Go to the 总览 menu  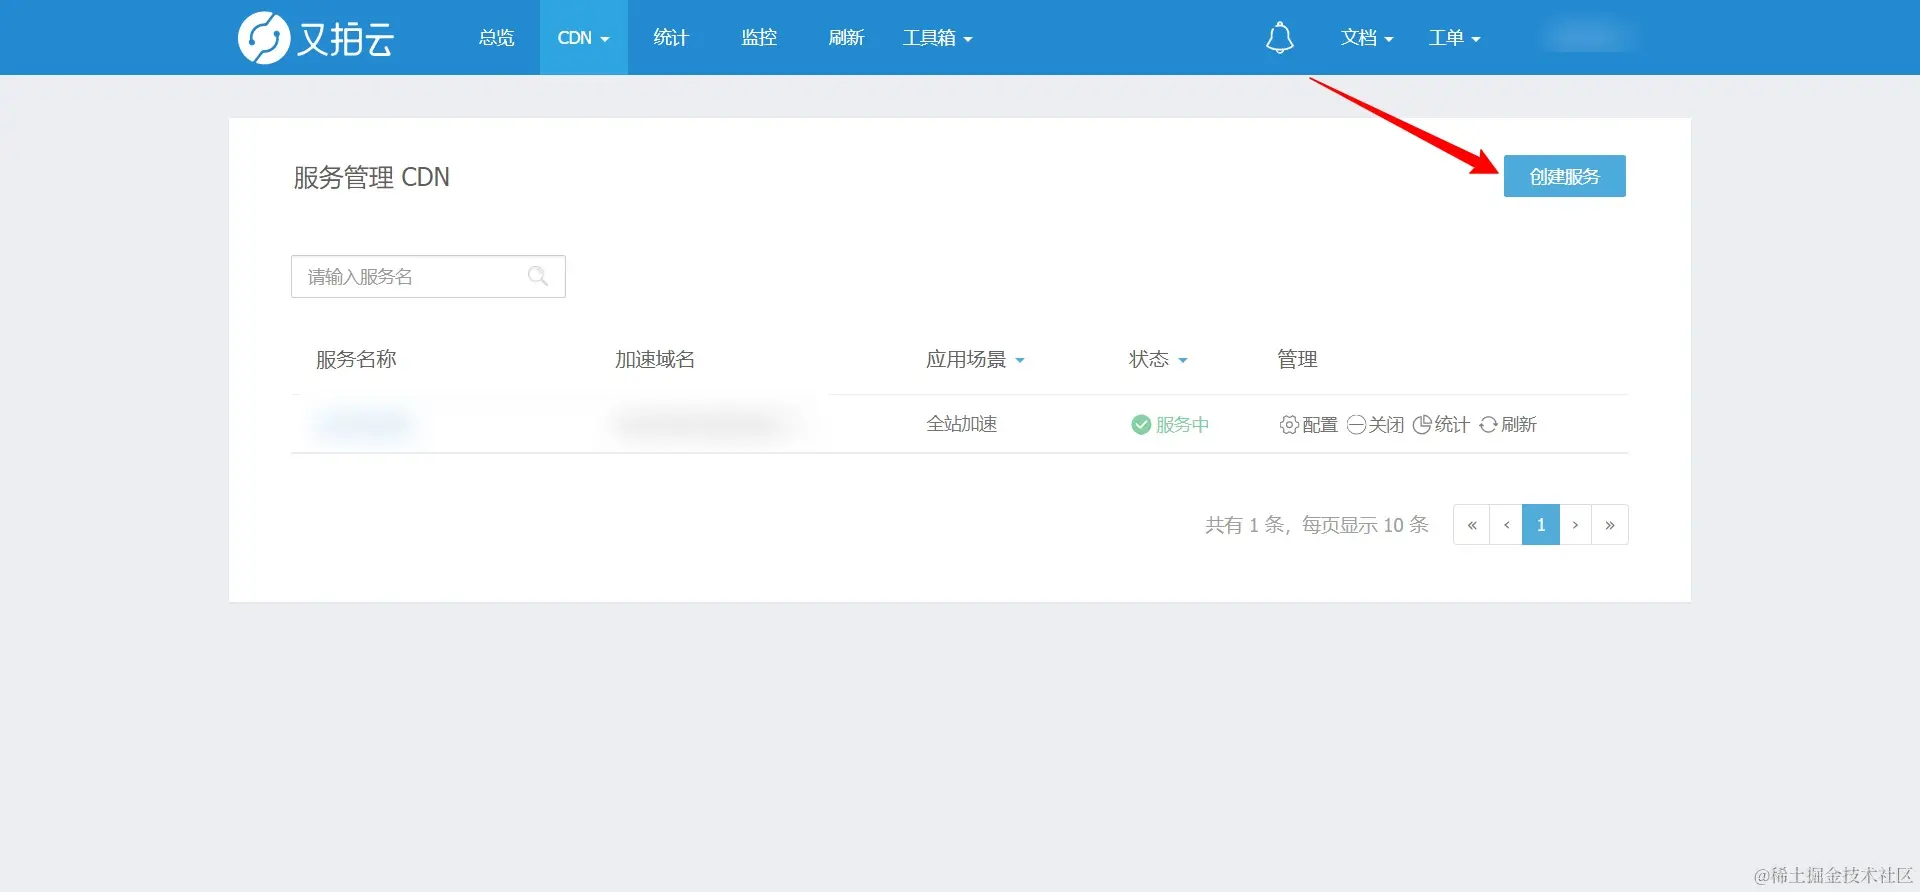pos(496,38)
